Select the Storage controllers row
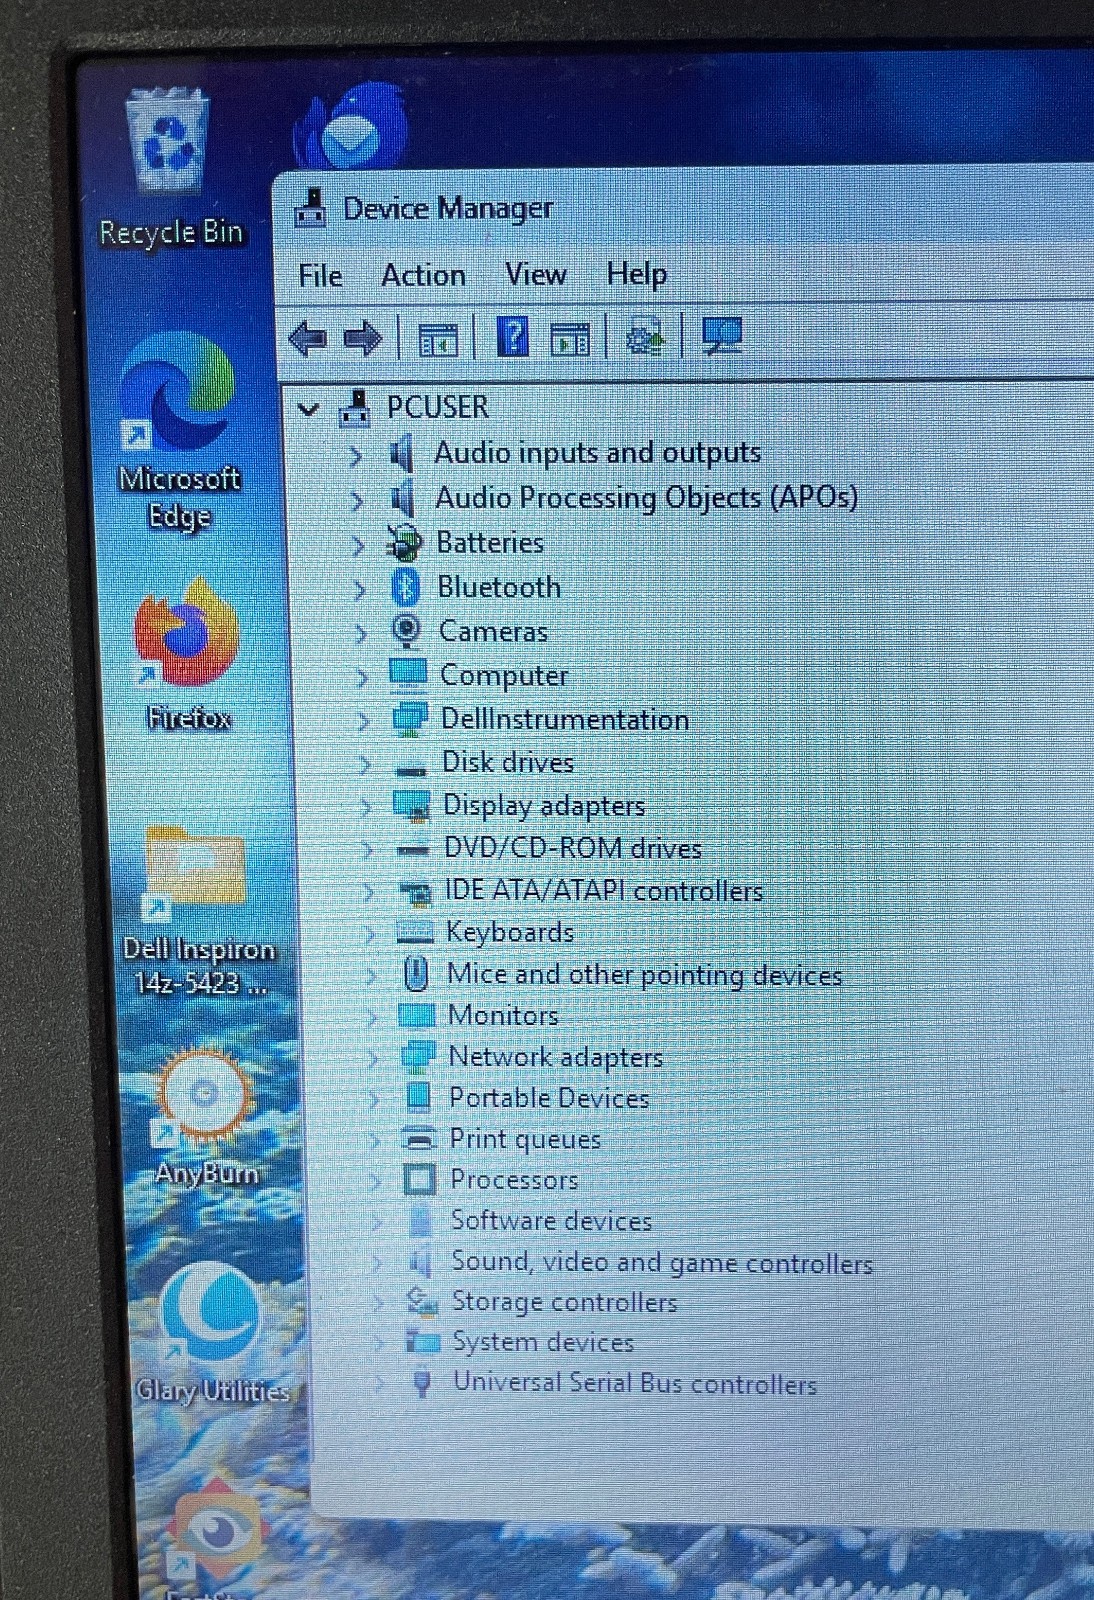Screen dimensions: 1094x1600 542,1302
